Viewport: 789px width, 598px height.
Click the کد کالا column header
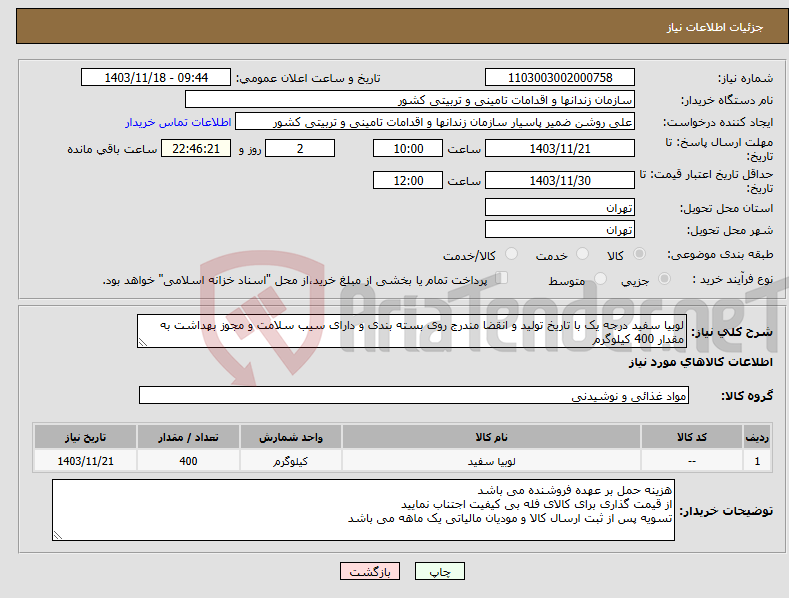click(692, 437)
